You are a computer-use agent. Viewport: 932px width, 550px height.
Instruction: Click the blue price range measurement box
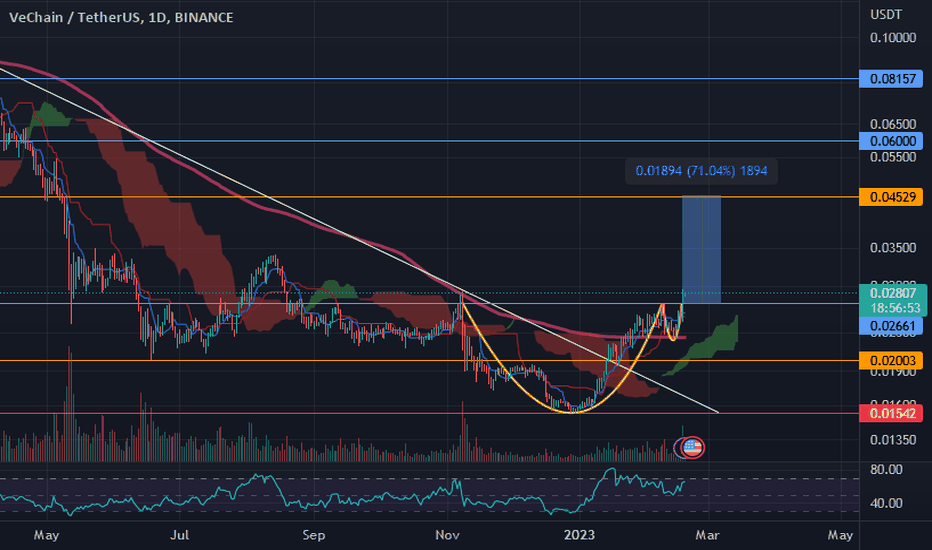click(701, 250)
